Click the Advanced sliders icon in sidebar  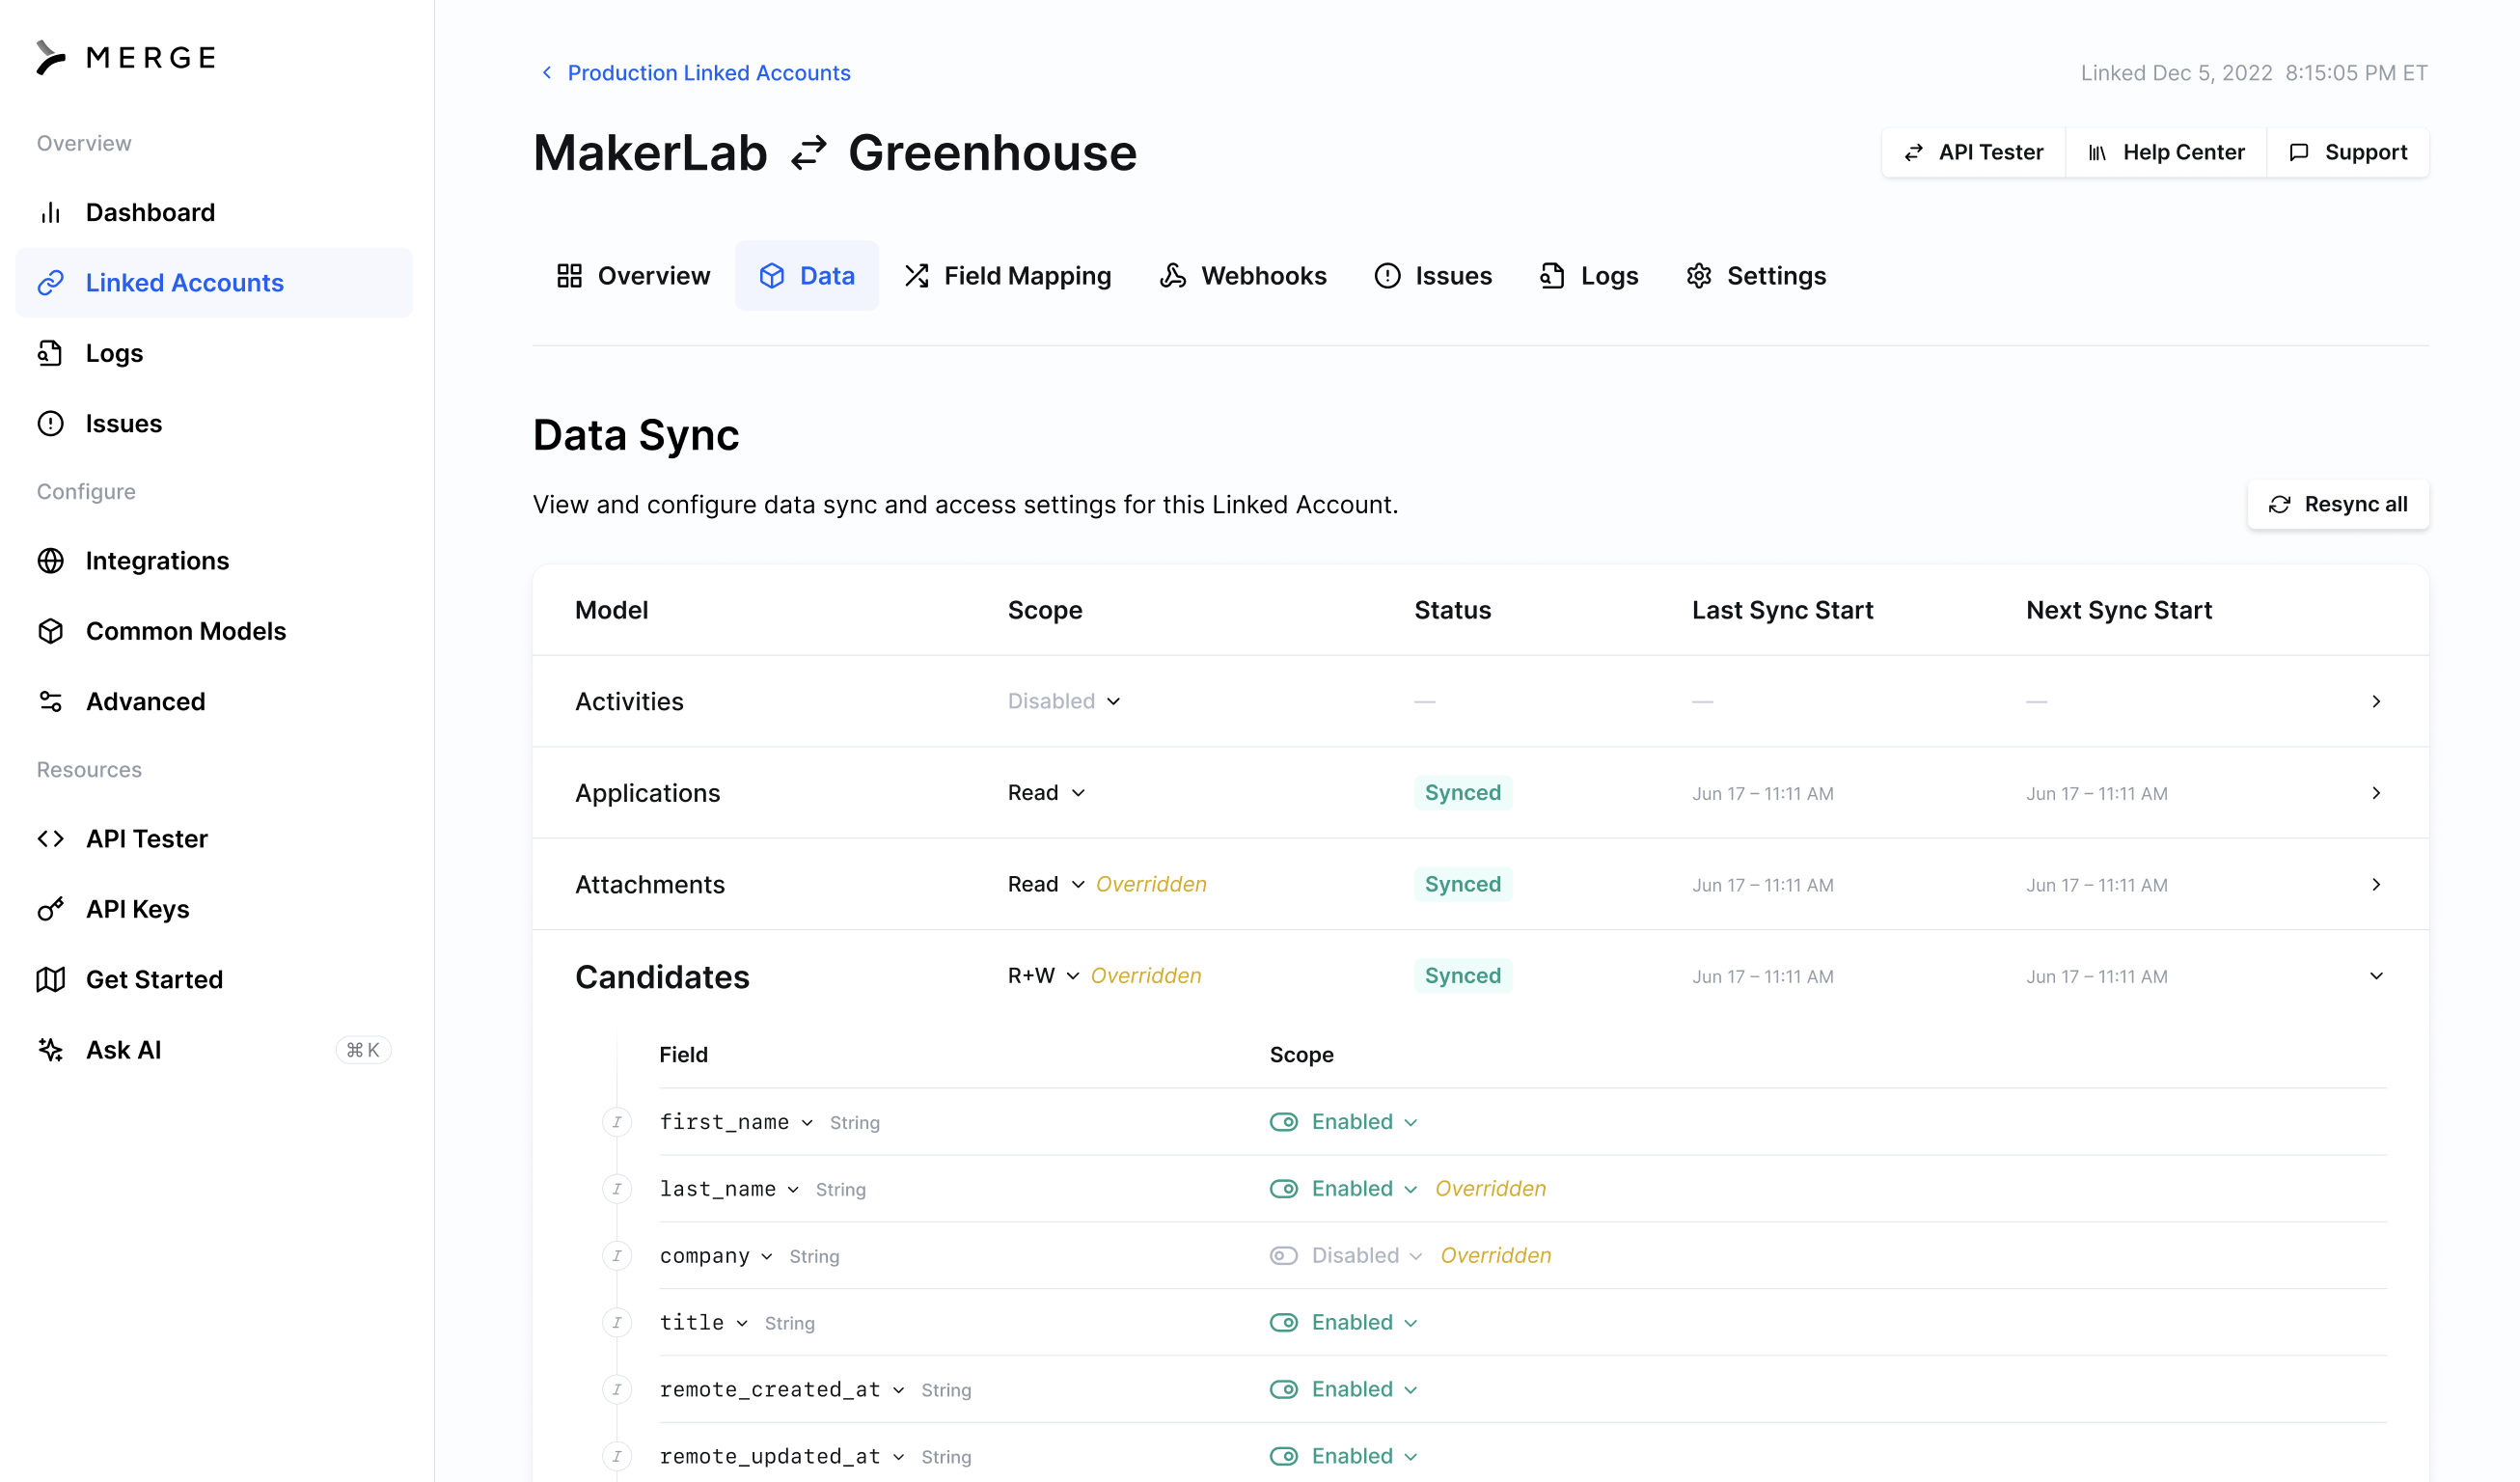tap(51, 701)
